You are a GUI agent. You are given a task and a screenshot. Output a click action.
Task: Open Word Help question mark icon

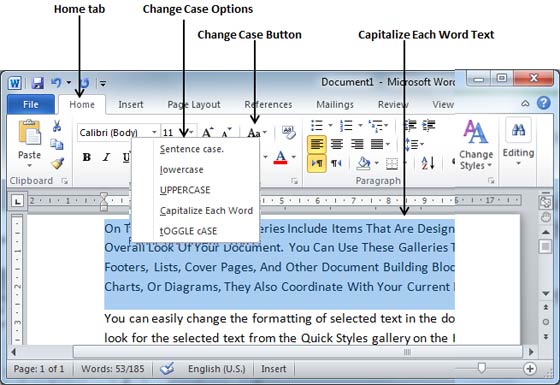544,103
